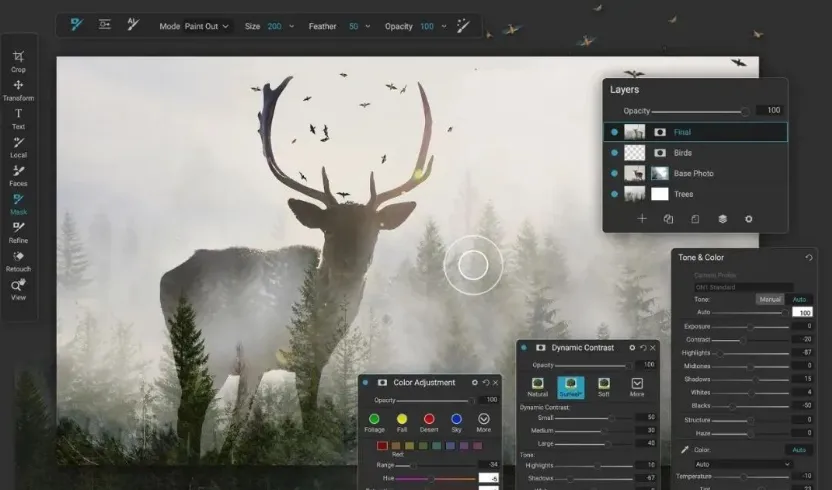Open the brush Size dropdown arrow
The height and width of the screenshot is (490, 832).
(291, 26)
